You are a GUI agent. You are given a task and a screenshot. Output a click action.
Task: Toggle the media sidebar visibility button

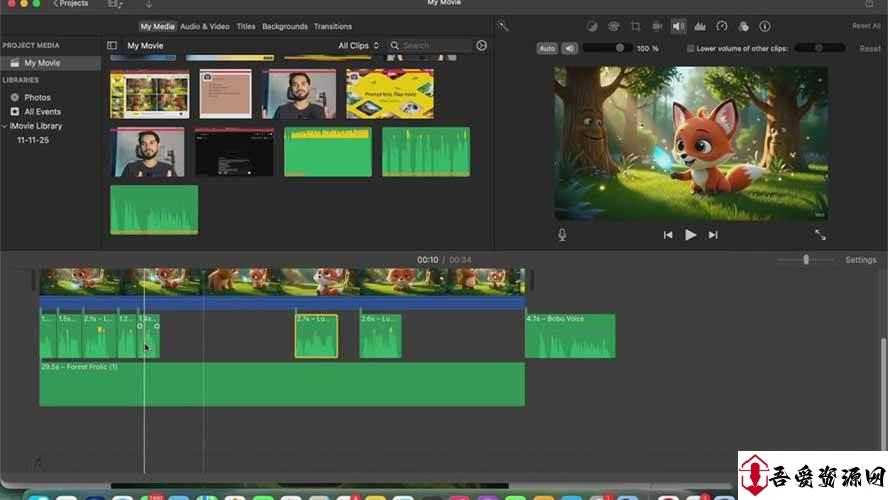point(112,46)
